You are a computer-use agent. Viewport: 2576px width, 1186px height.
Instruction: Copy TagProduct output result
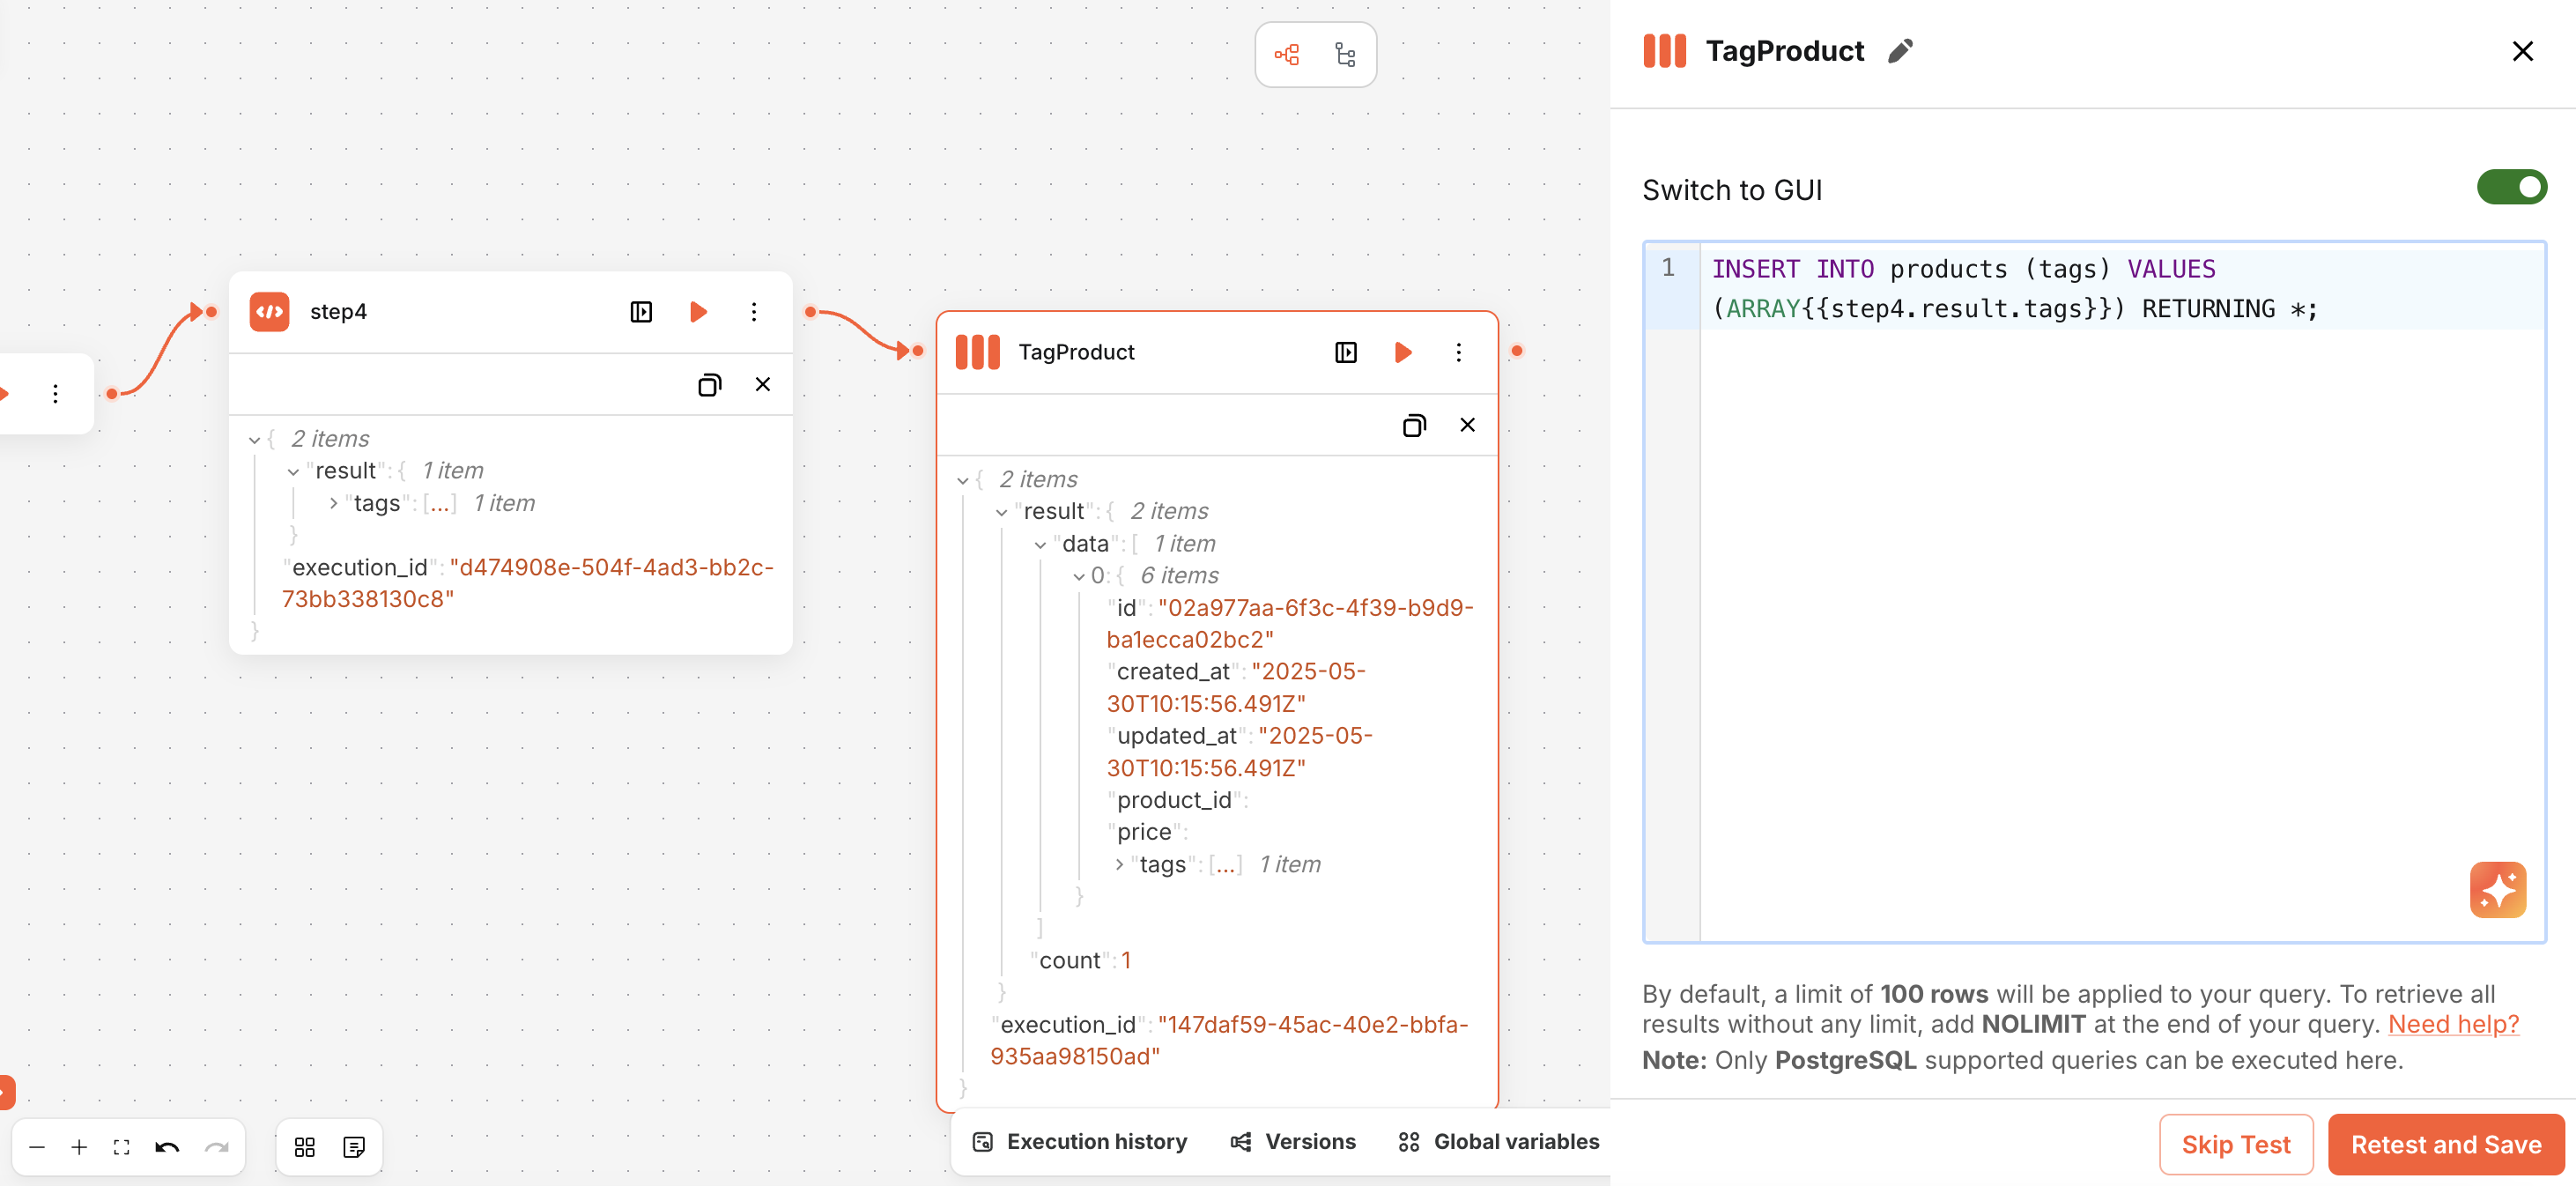(1414, 425)
